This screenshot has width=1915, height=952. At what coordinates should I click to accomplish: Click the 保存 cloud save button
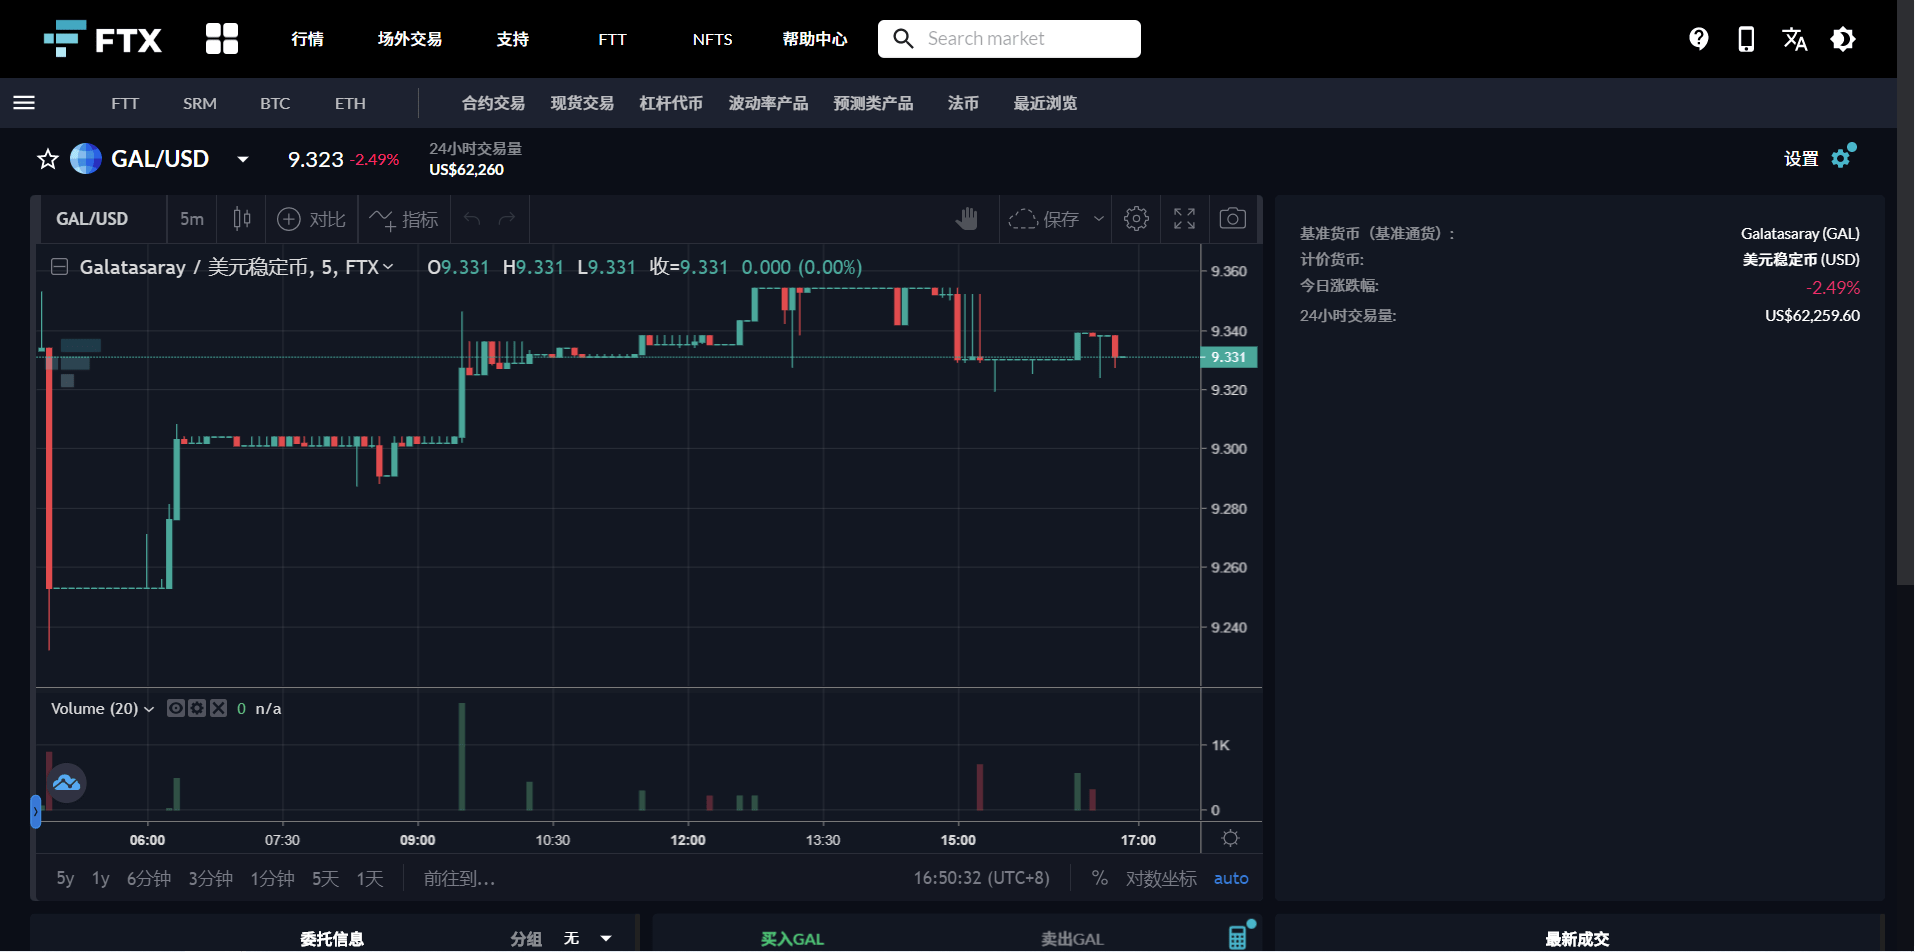click(1043, 219)
